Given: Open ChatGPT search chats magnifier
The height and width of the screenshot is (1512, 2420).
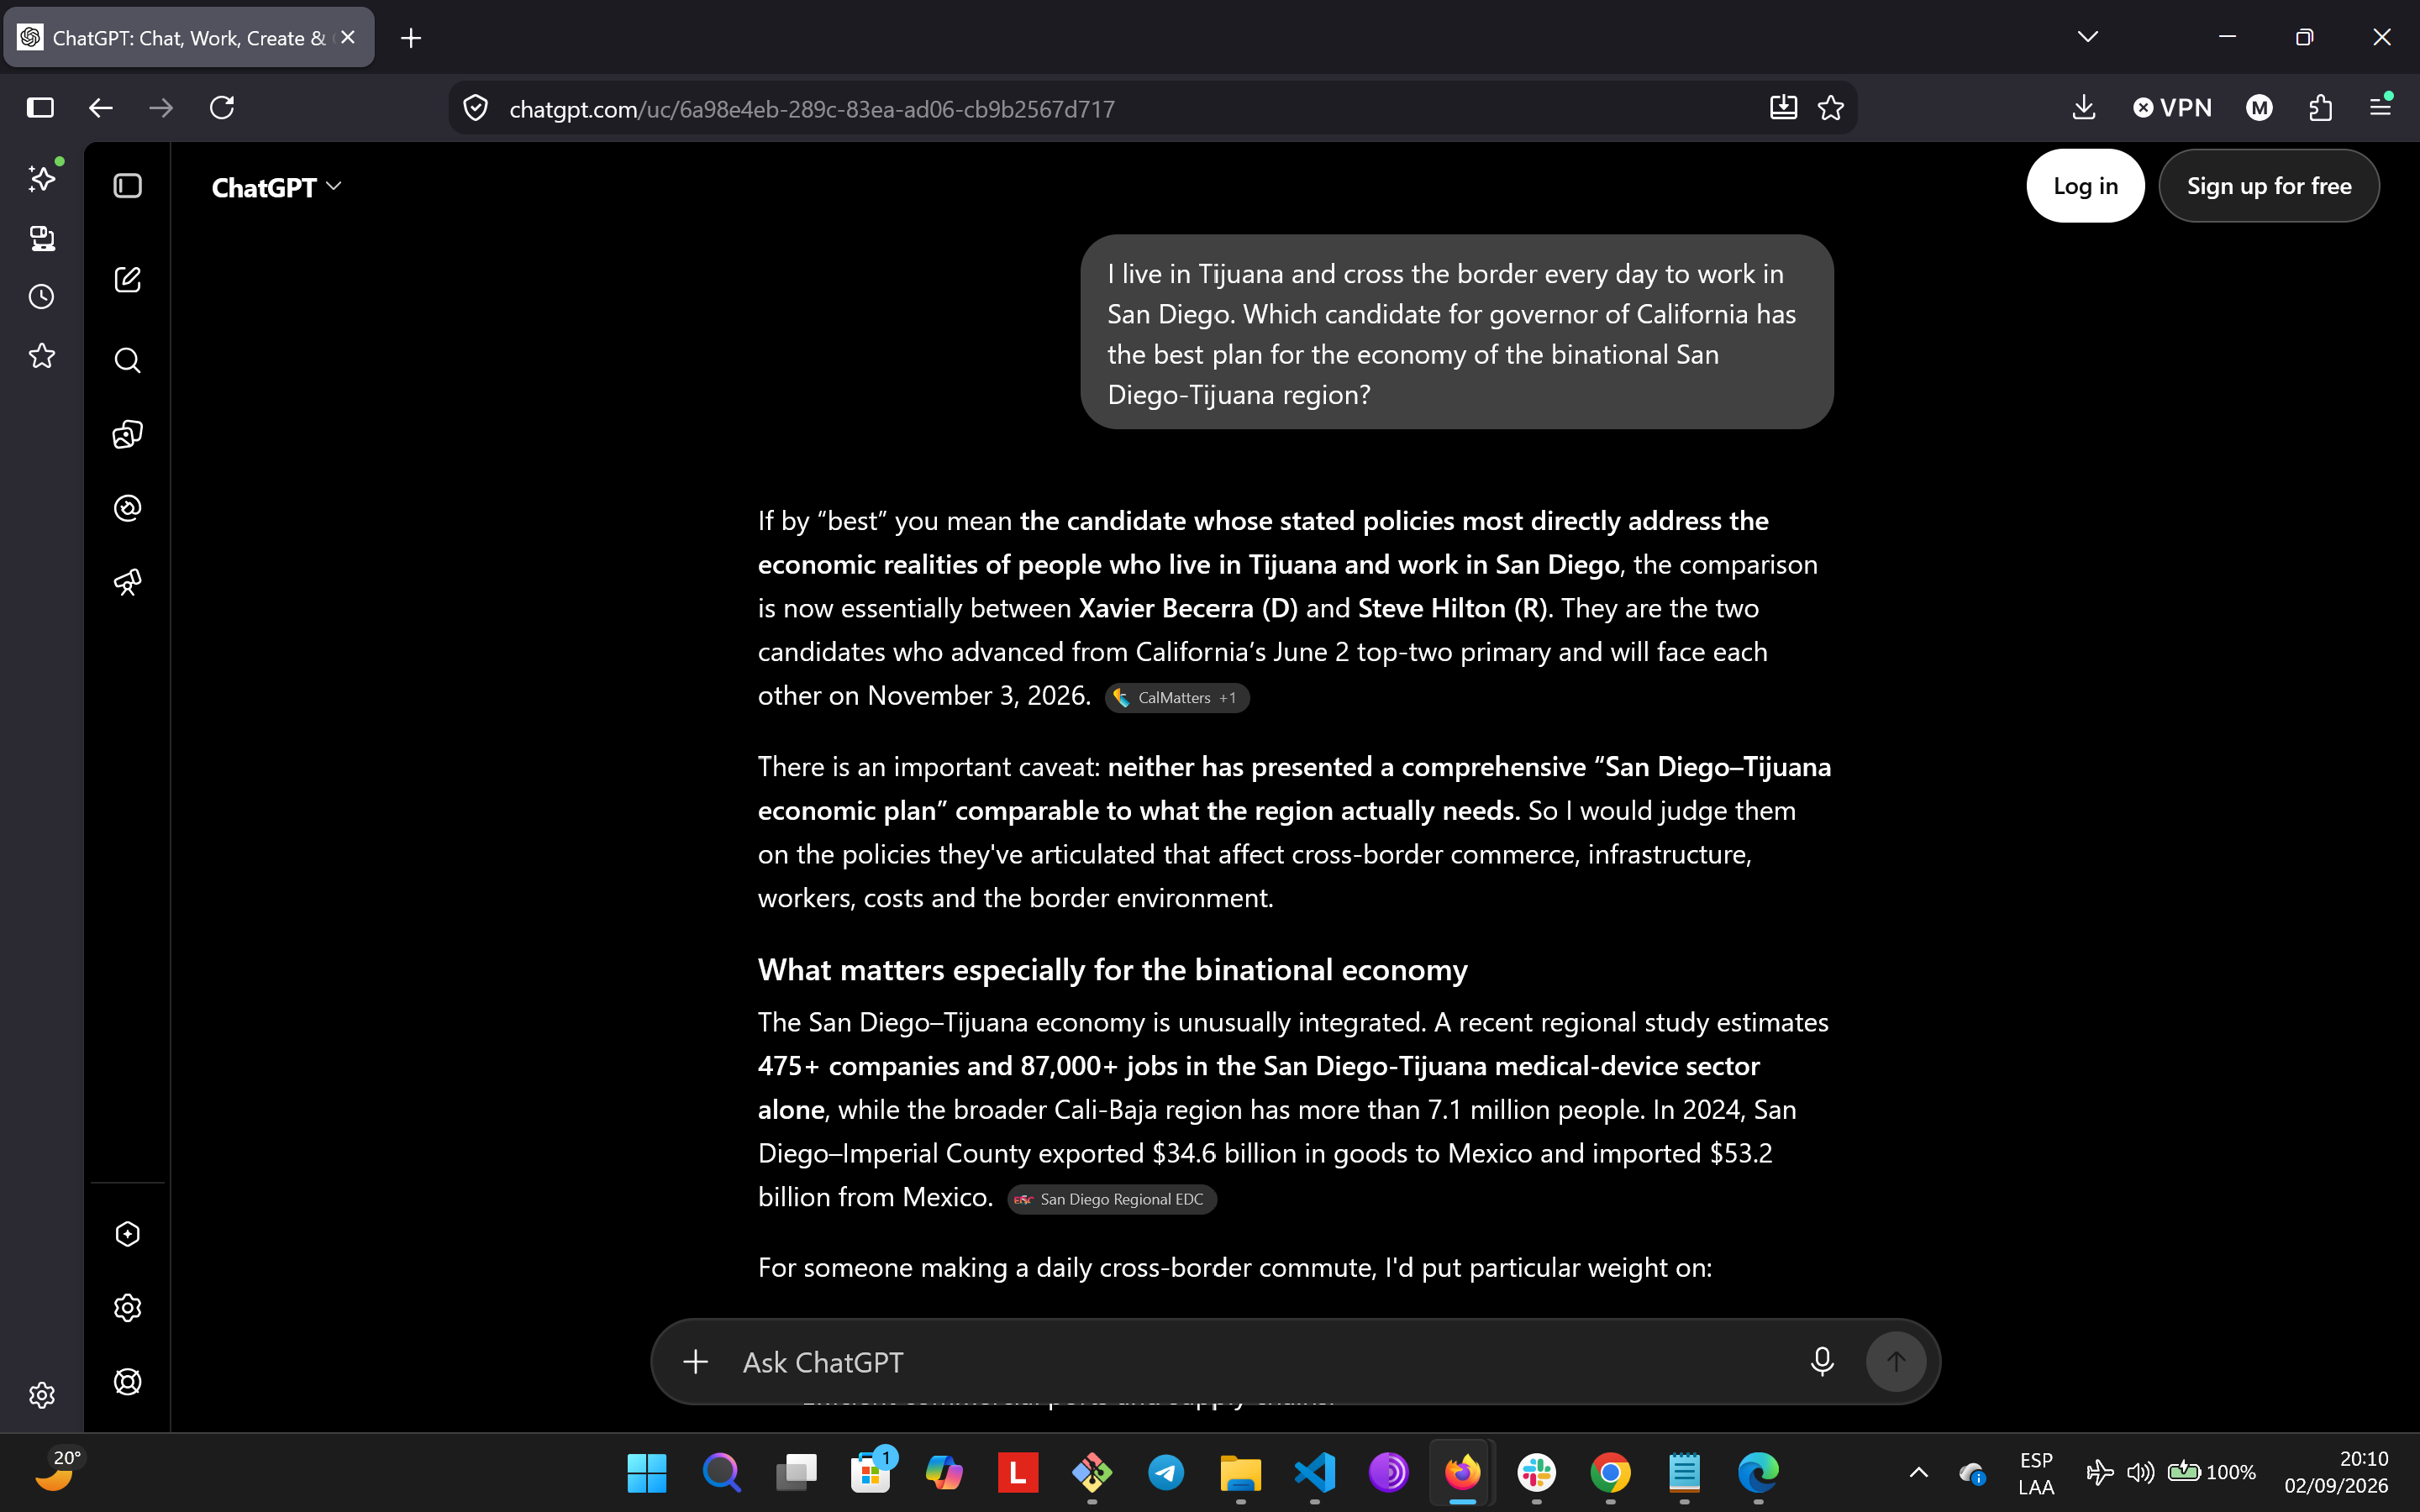Looking at the screenshot, I should [128, 360].
